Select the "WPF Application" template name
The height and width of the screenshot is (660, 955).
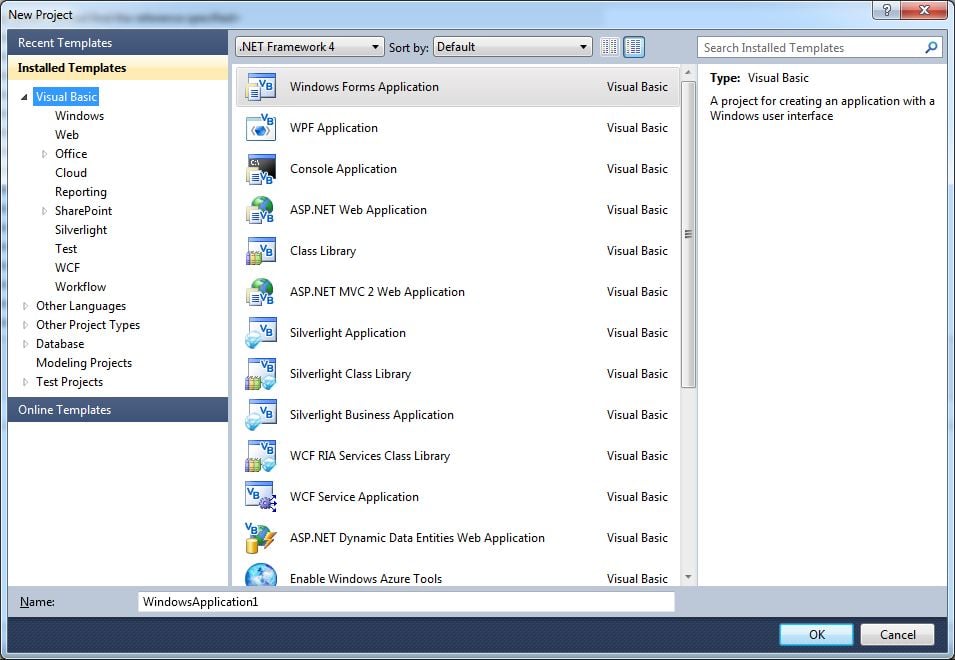click(x=334, y=128)
